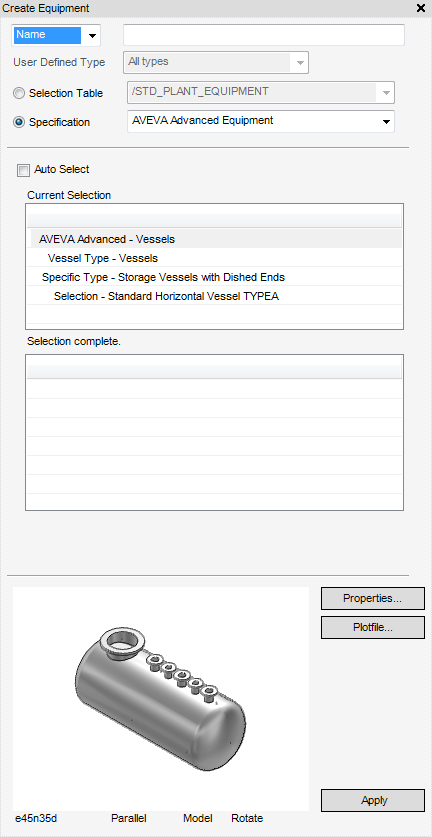
Task: Click the Rotate mode label
Action: click(x=247, y=818)
